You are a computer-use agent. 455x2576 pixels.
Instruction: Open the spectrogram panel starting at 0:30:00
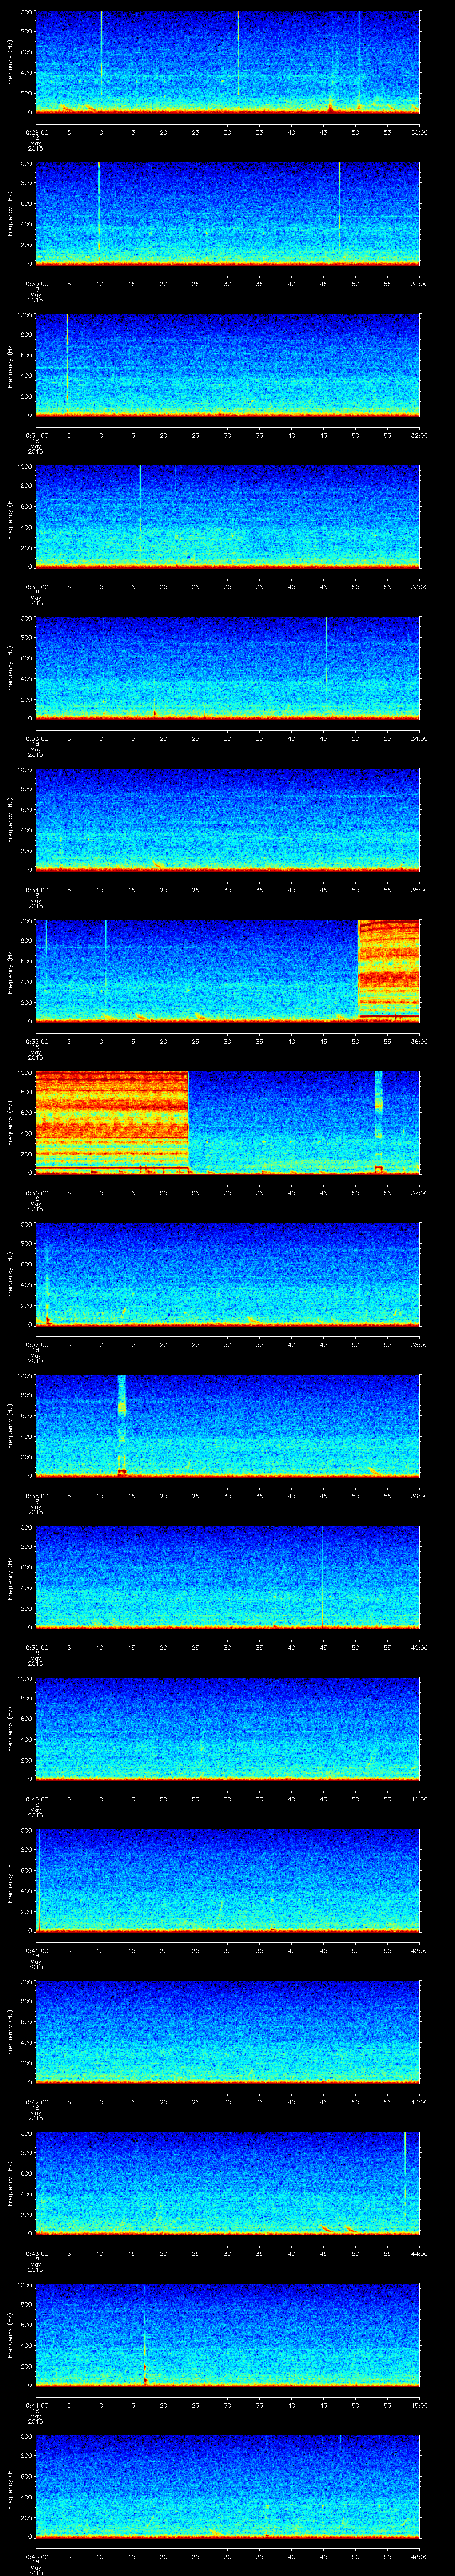click(x=227, y=213)
